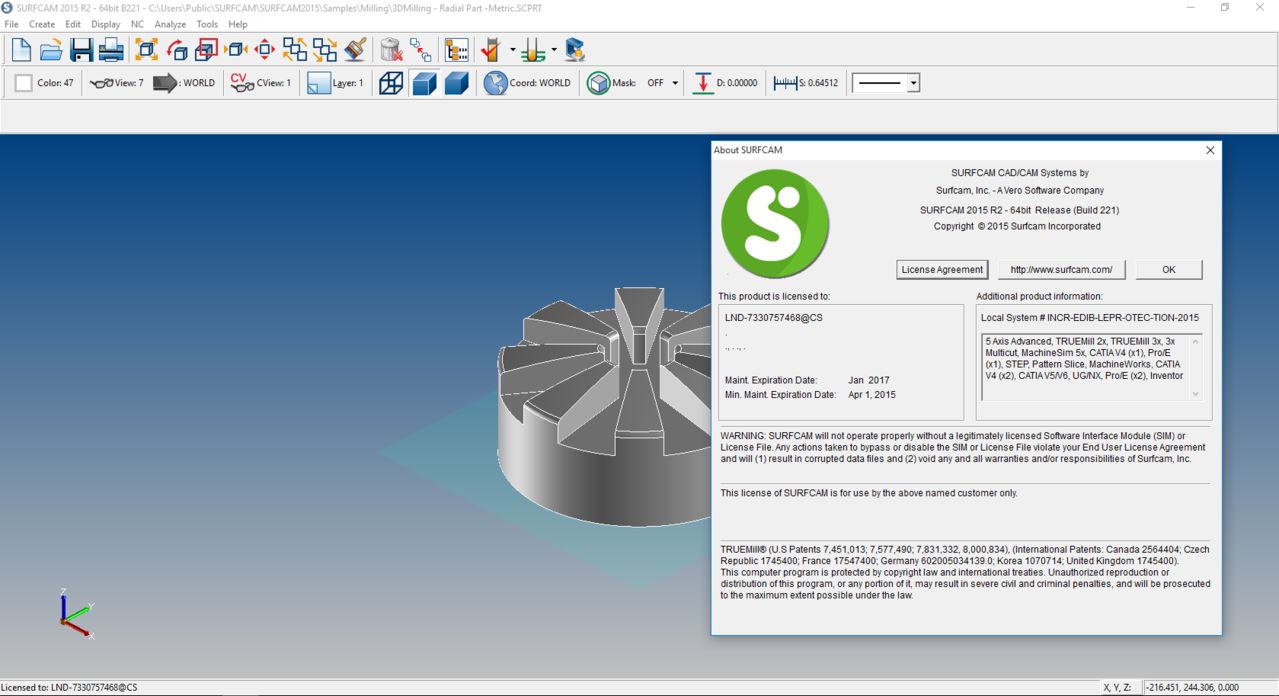Click the boxes icon with down-right orange arrow

pos(325,49)
